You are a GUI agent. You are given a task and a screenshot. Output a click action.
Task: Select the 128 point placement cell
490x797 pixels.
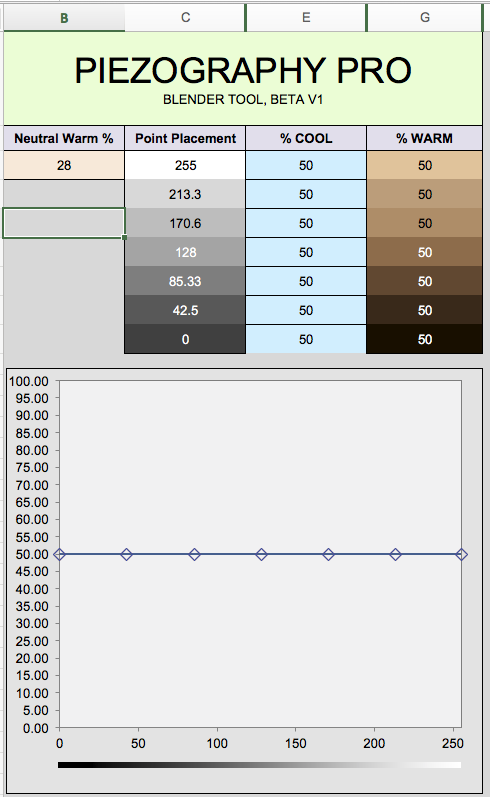pos(185,252)
